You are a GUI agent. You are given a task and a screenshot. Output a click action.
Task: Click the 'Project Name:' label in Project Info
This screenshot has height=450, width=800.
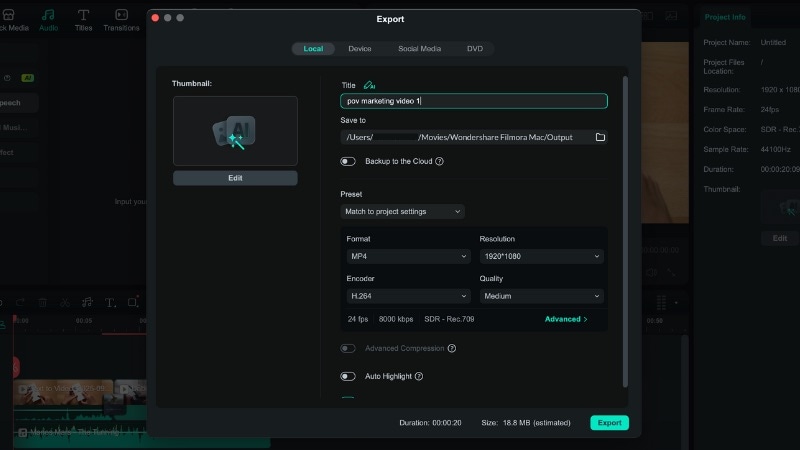(727, 42)
